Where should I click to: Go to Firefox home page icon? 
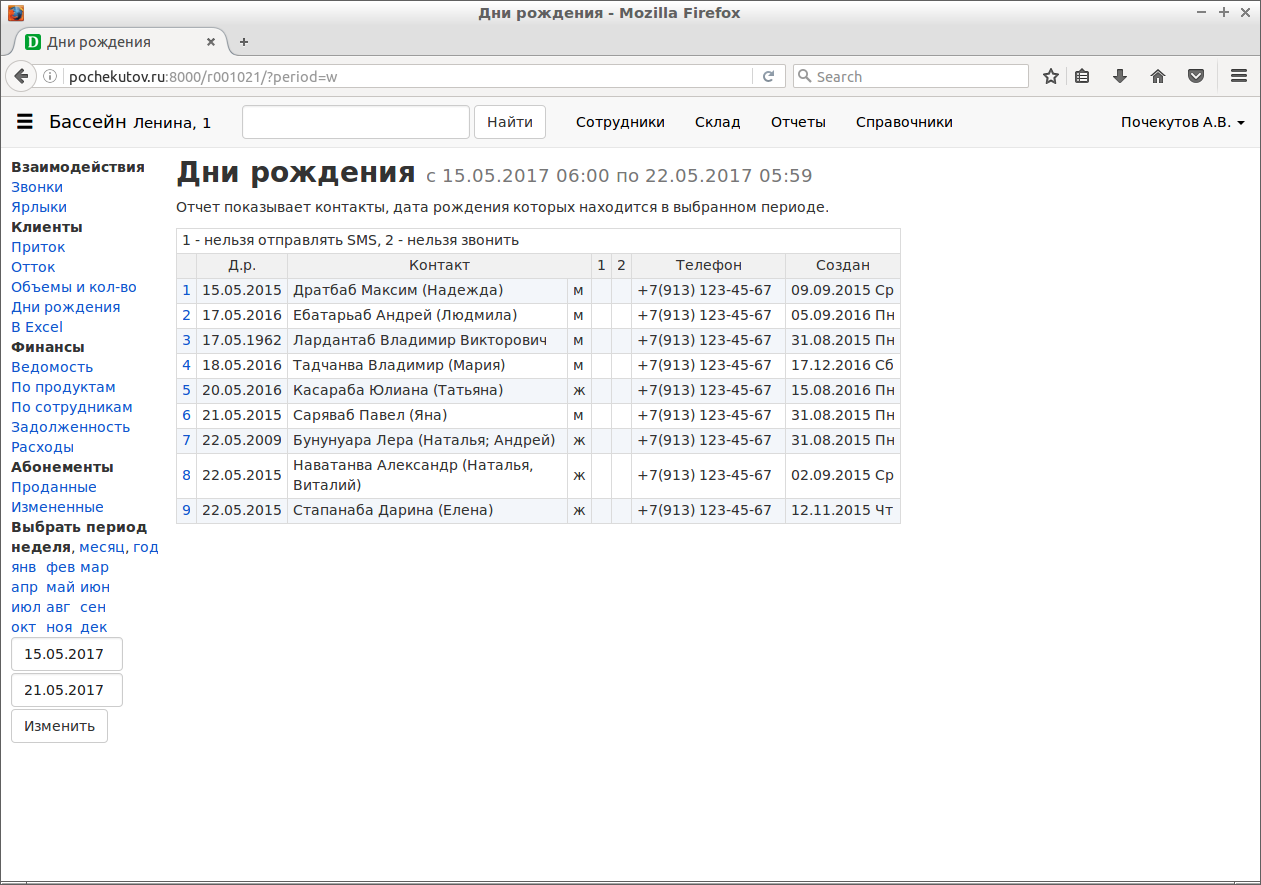(1158, 76)
